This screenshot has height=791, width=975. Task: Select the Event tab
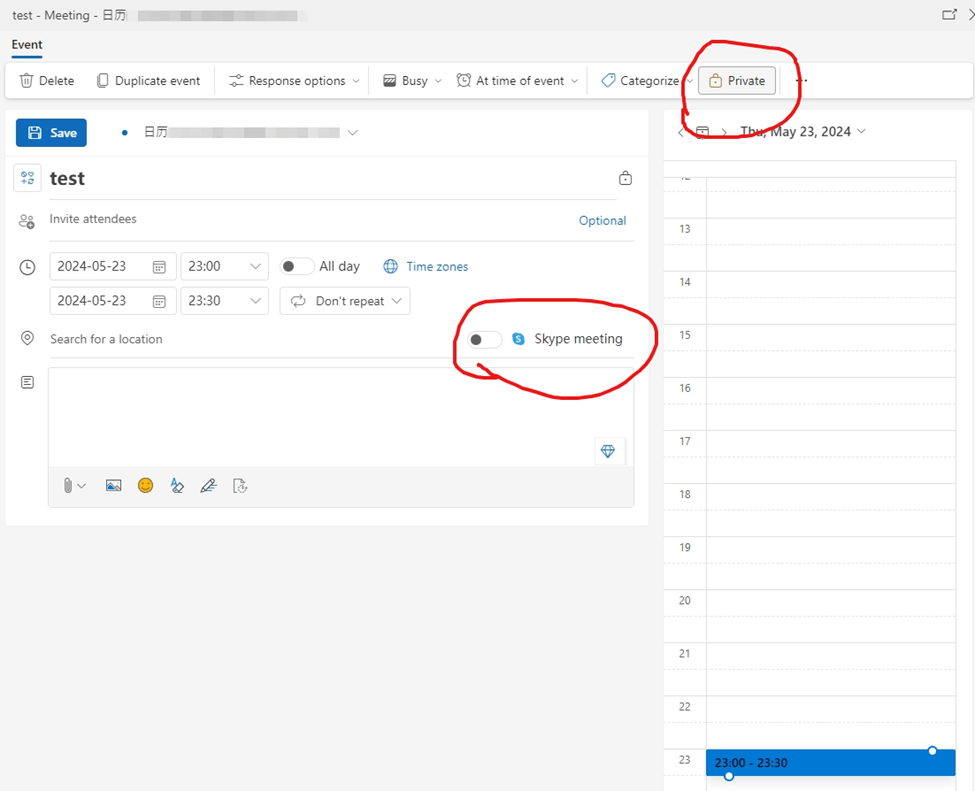(x=27, y=45)
